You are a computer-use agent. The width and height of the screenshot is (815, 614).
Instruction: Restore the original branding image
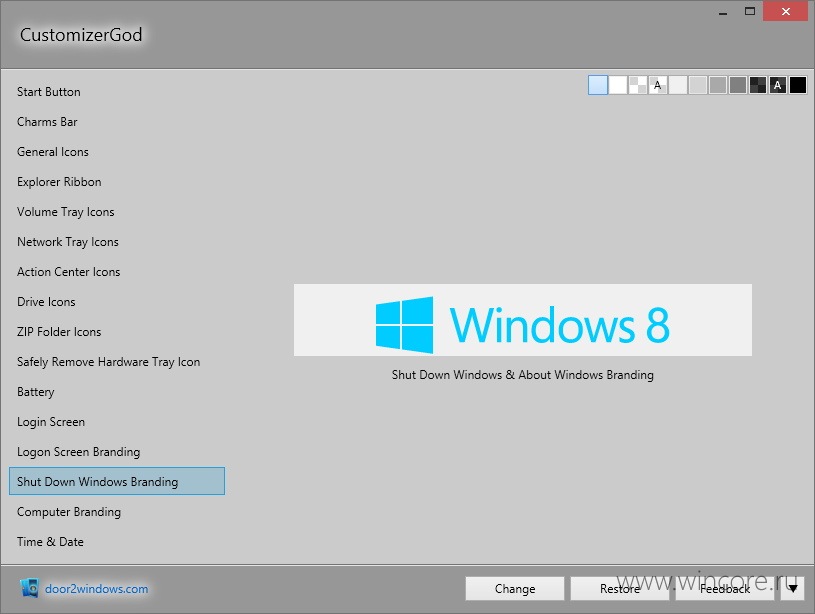tap(620, 589)
